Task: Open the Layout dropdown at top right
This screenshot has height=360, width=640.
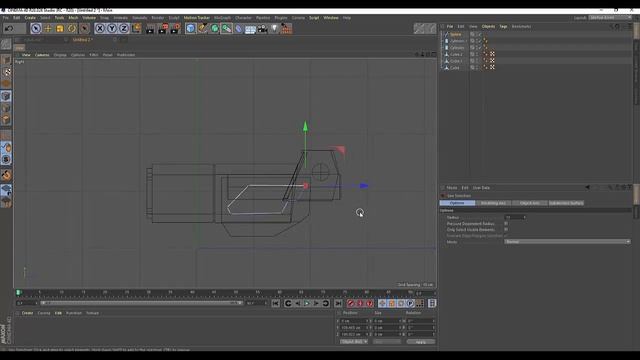Action: pyautogui.click(x=610, y=18)
